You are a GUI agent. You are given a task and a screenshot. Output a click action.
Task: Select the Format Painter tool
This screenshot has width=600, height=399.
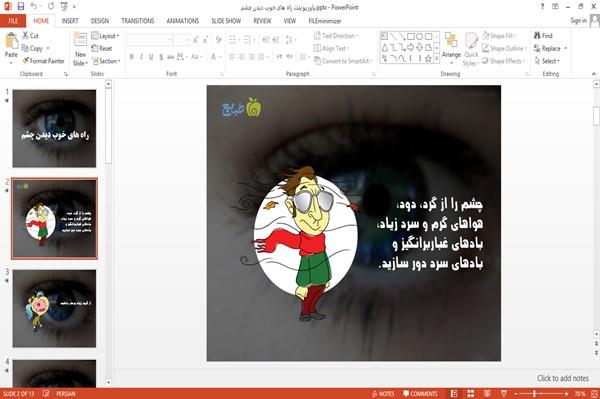[44, 61]
